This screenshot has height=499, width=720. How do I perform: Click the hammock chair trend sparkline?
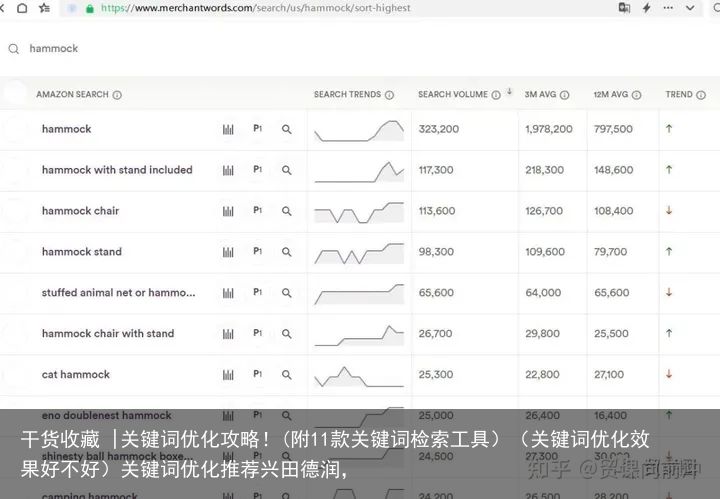click(x=359, y=212)
